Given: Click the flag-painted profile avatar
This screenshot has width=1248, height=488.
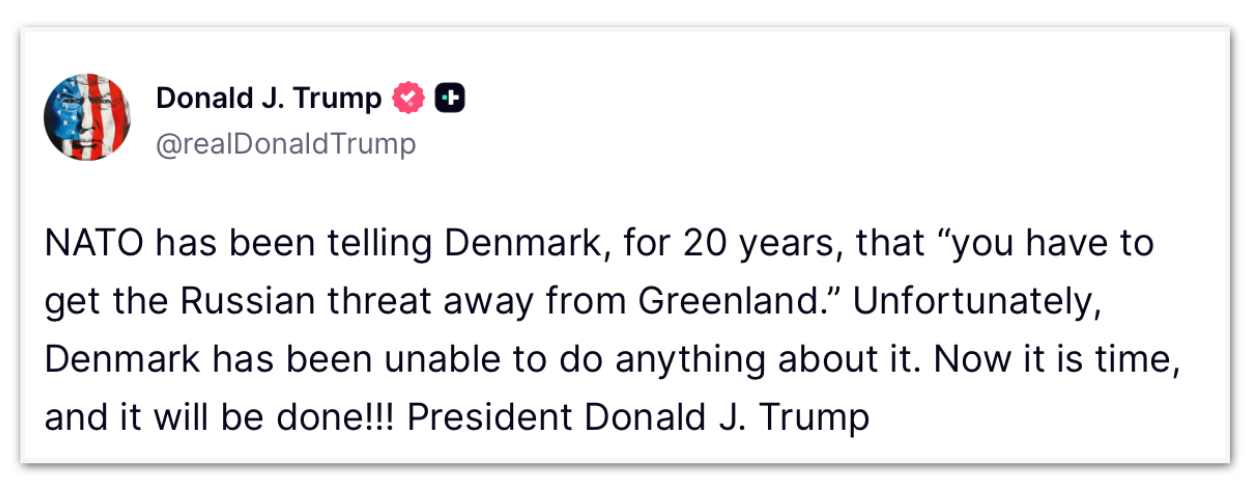Looking at the screenshot, I should pyautogui.click(x=87, y=118).
